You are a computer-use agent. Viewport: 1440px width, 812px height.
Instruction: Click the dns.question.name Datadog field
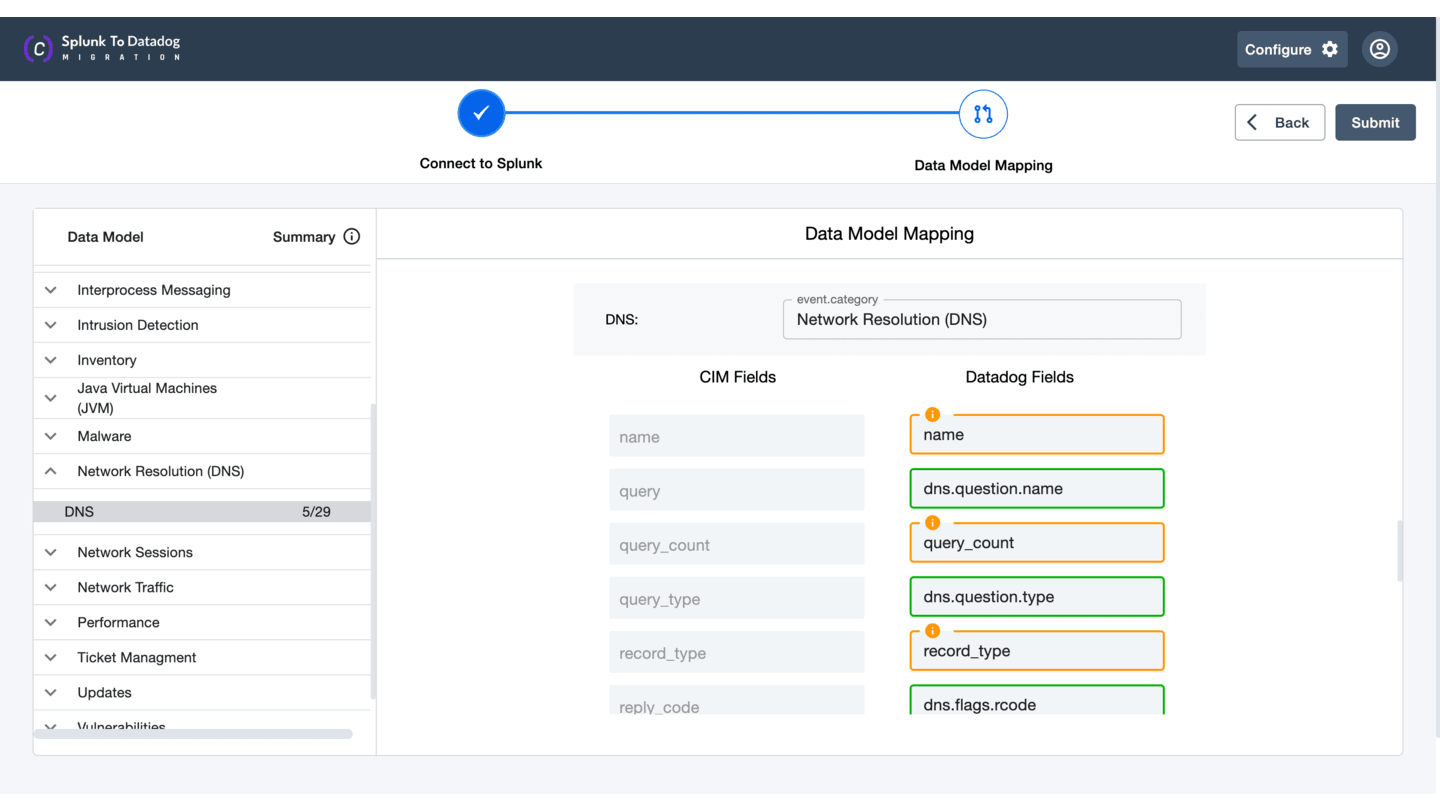click(x=1037, y=488)
